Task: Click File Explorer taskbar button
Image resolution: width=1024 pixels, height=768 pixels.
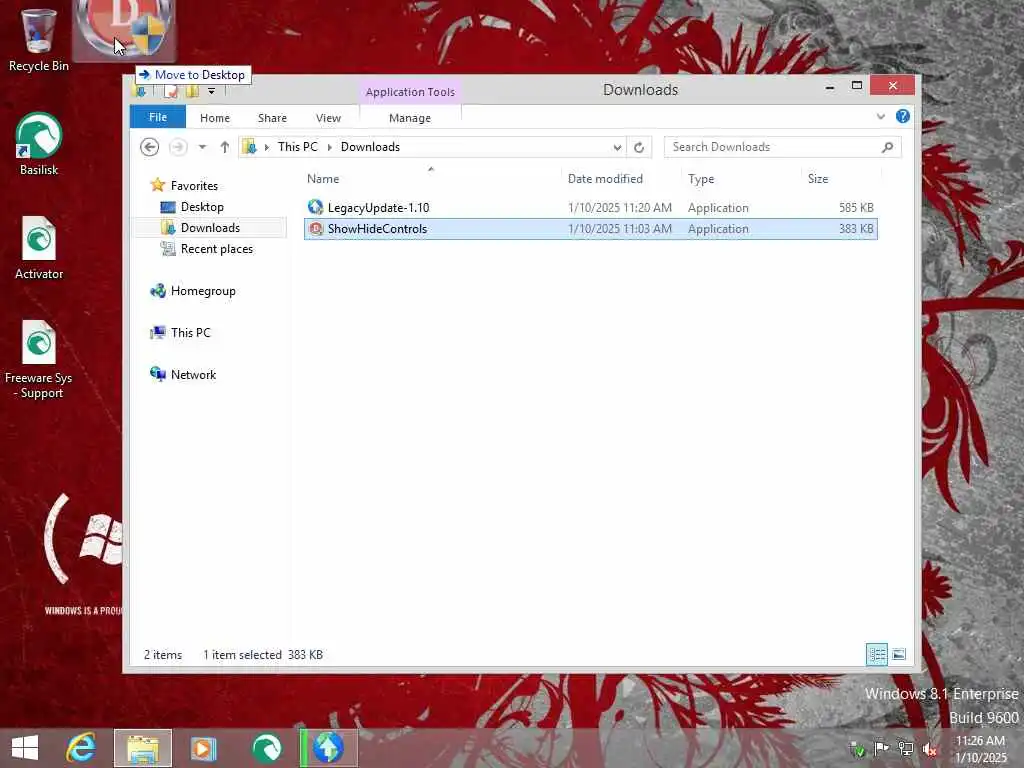Action: point(143,748)
